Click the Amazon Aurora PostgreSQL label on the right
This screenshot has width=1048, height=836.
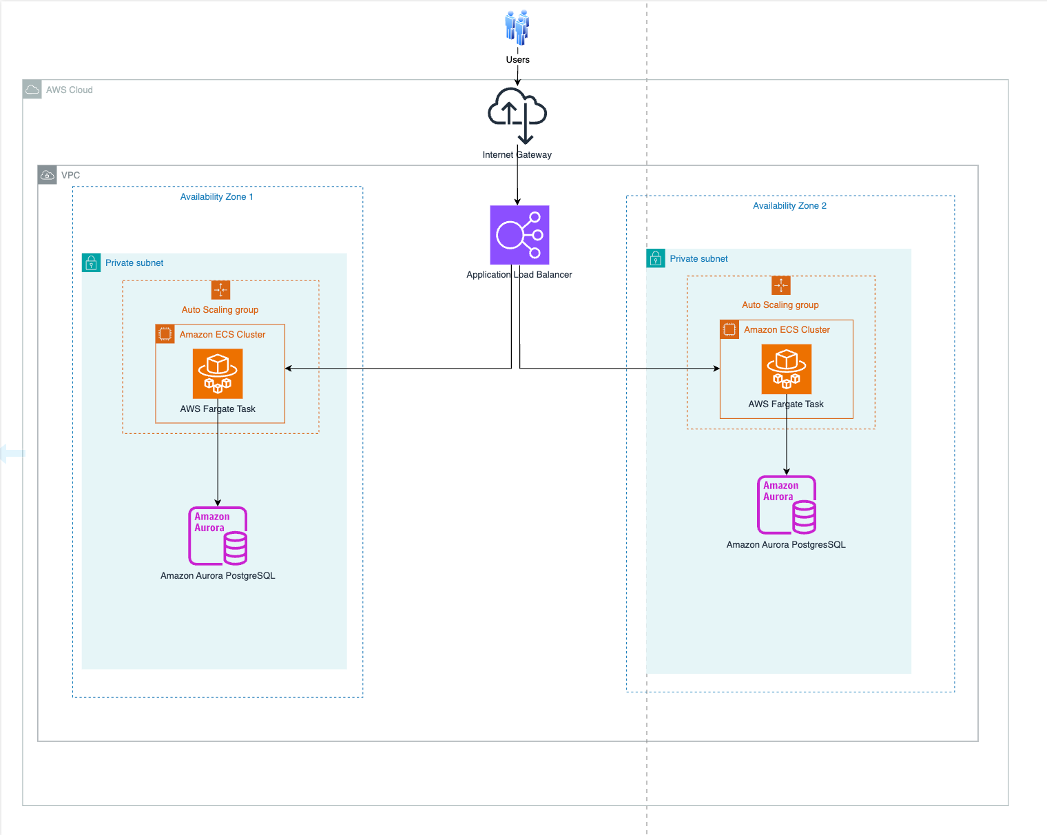click(x=786, y=545)
